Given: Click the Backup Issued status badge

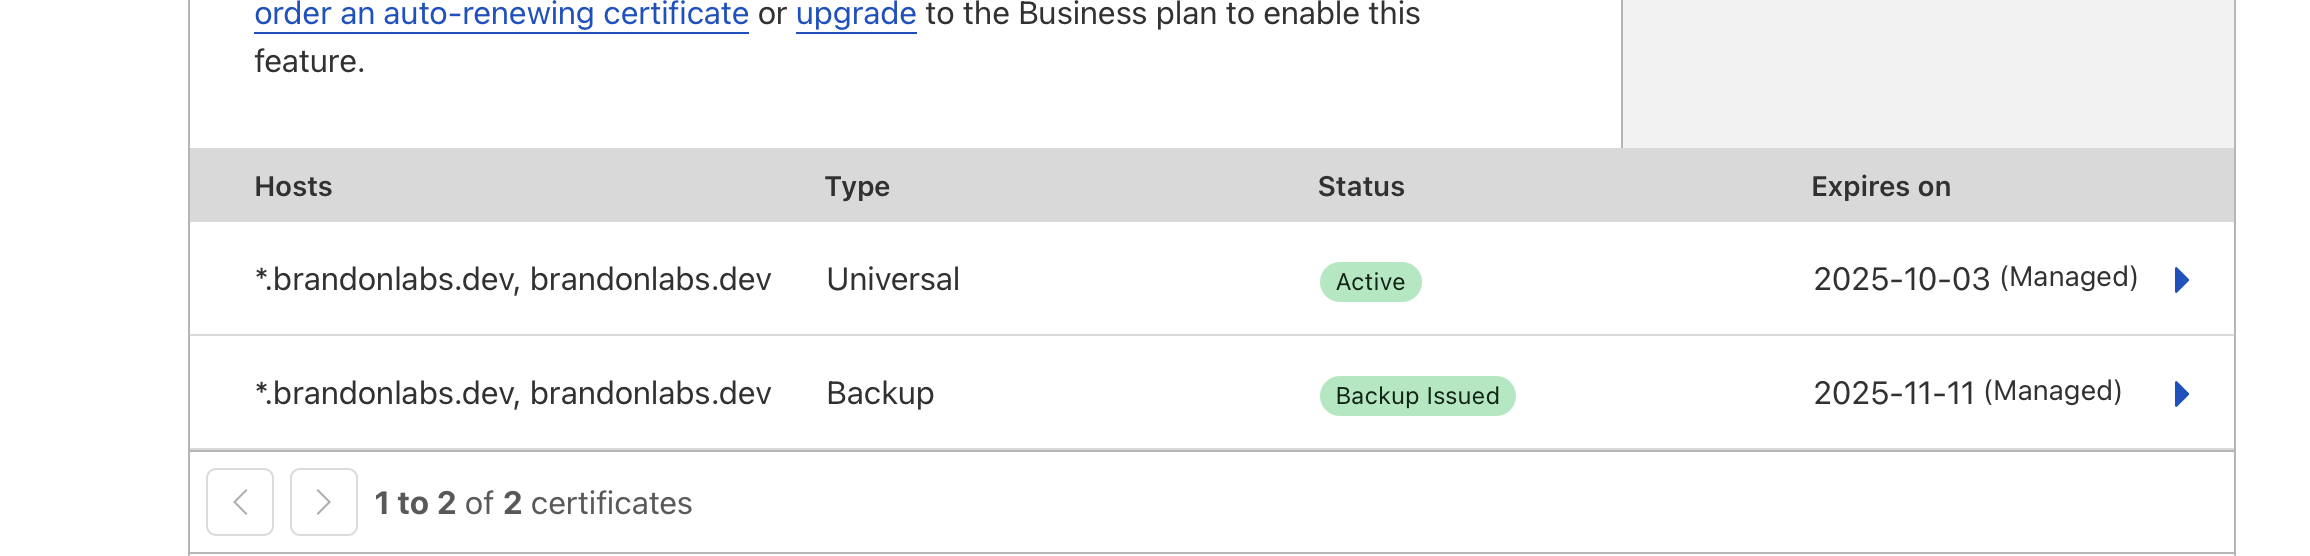Looking at the screenshot, I should pos(1417,396).
